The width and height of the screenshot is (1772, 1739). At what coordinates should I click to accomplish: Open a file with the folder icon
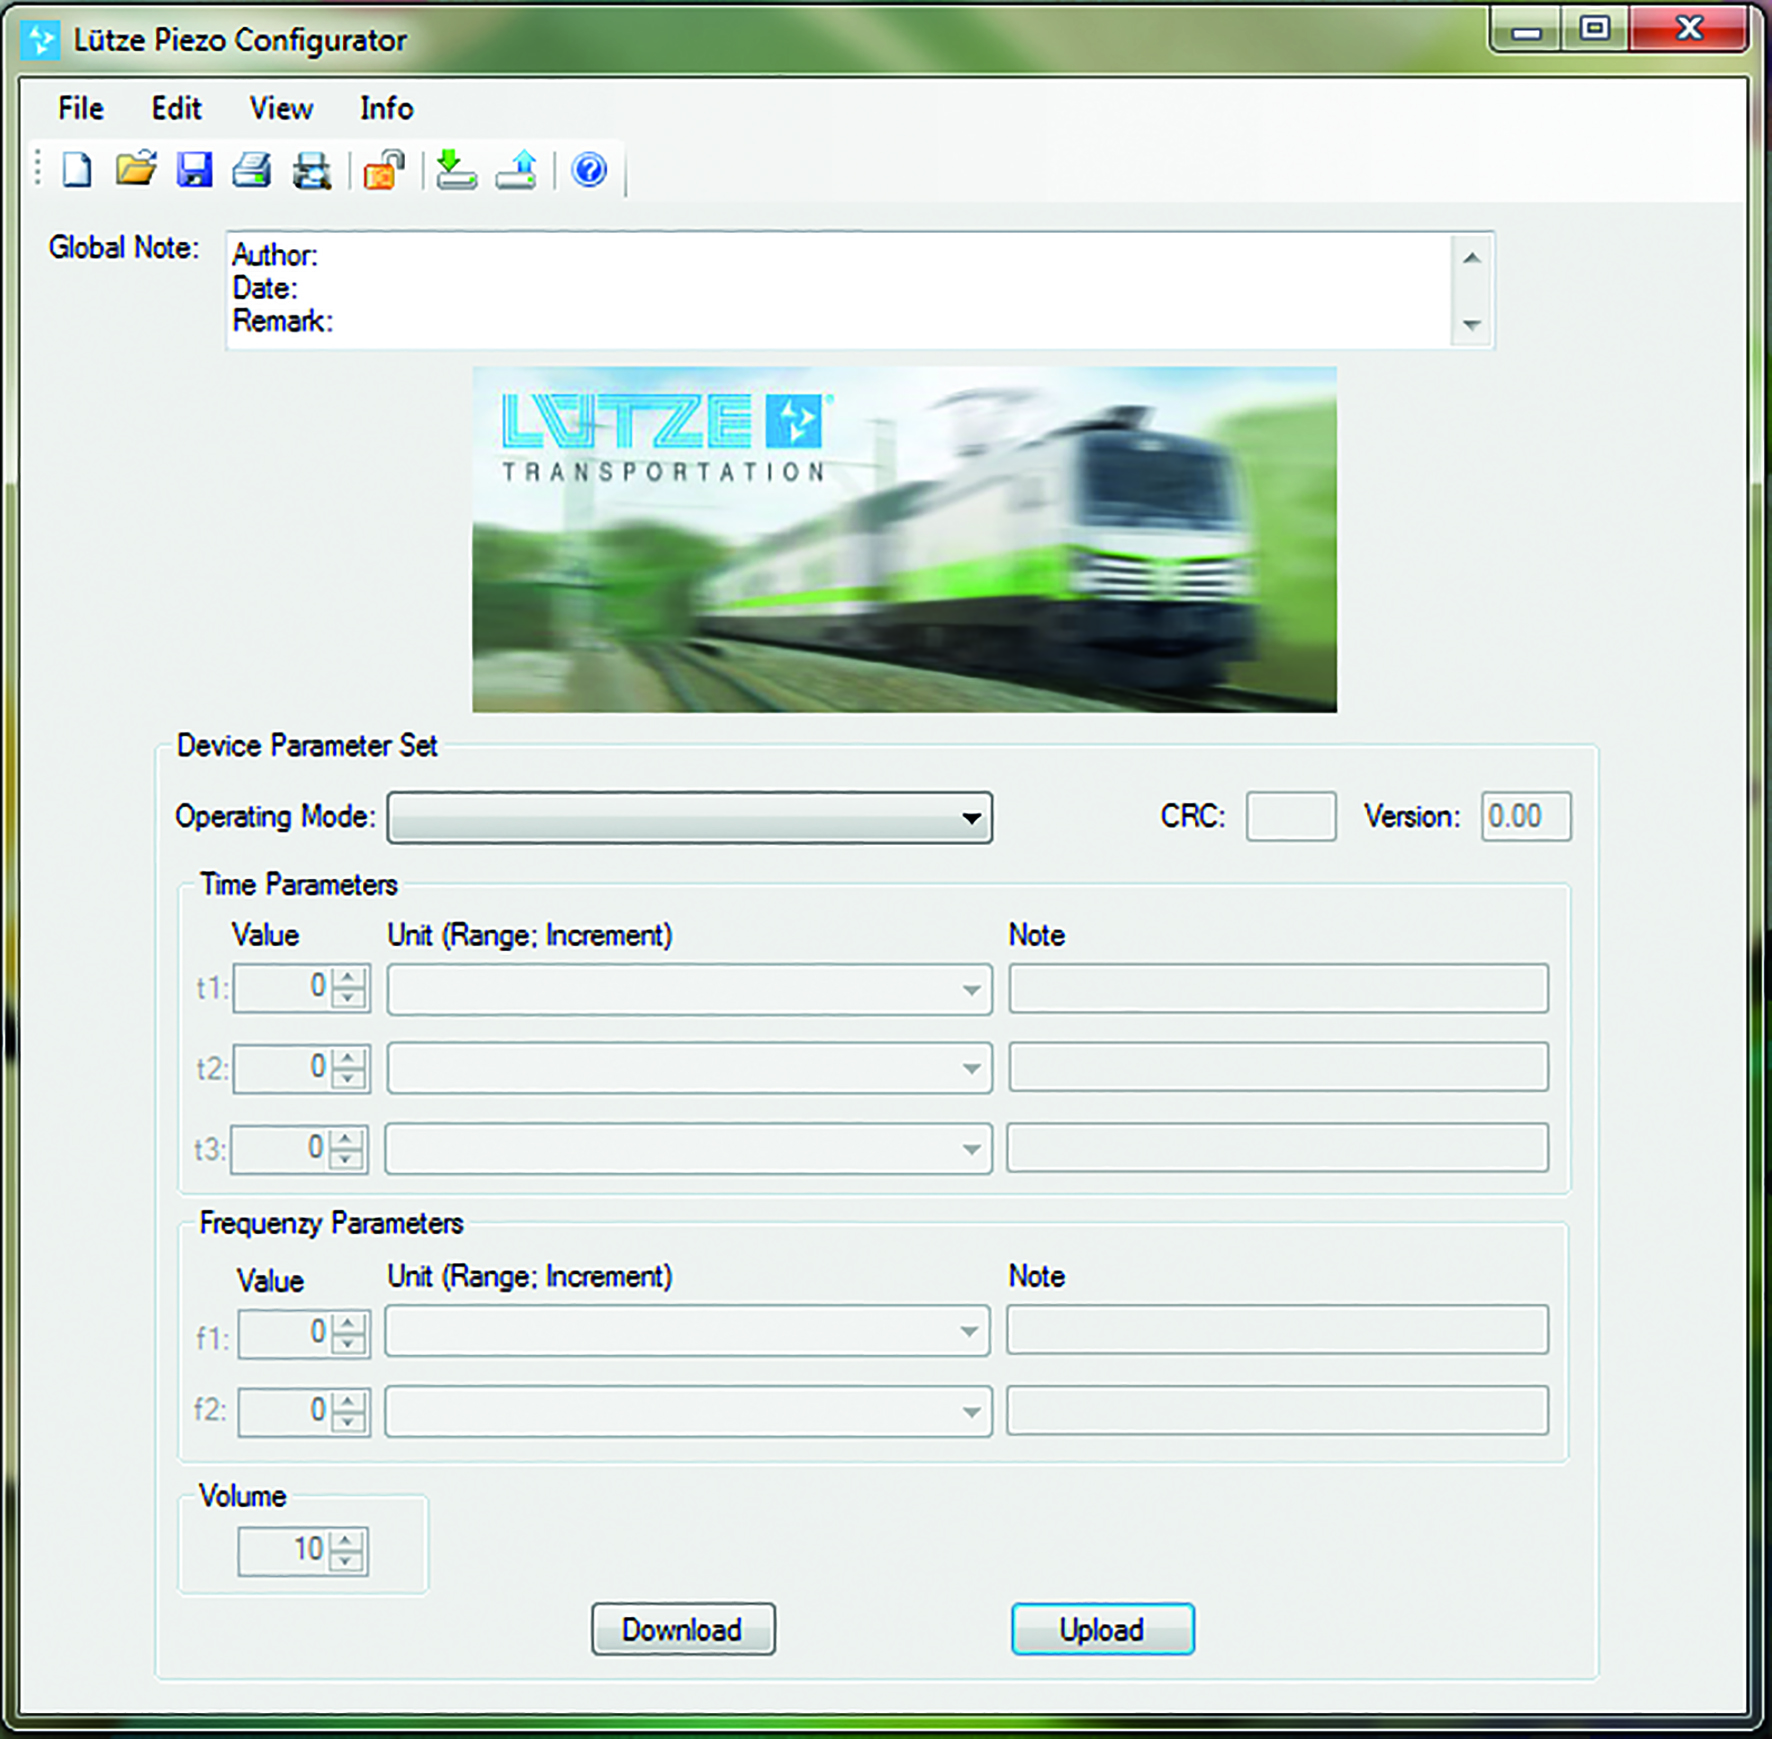(136, 169)
